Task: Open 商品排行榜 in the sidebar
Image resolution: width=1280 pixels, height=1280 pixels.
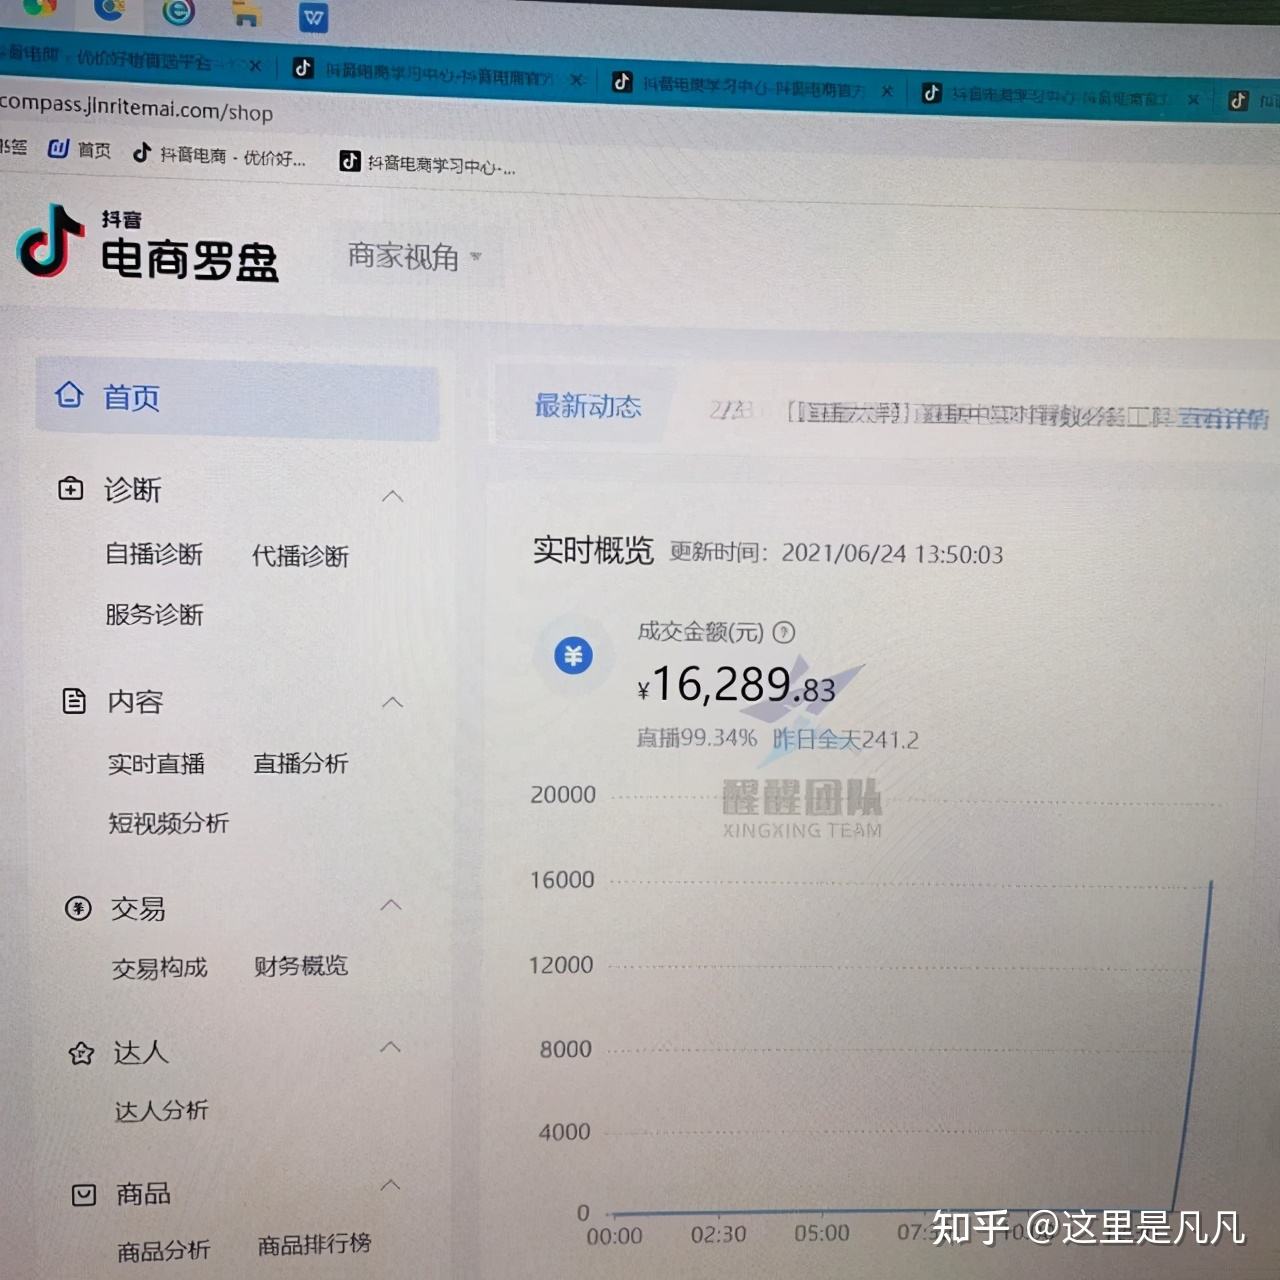Action: point(314,1244)
